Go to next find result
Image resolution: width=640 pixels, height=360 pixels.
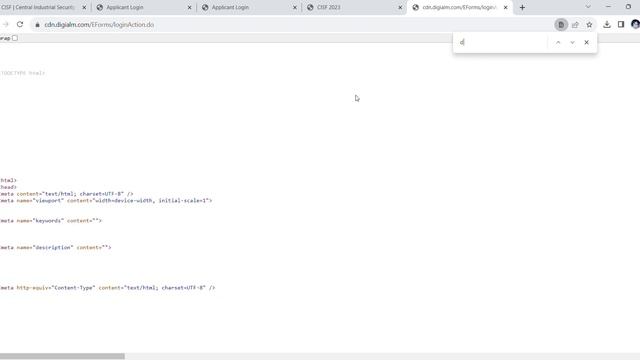click(x=572, y=42)
